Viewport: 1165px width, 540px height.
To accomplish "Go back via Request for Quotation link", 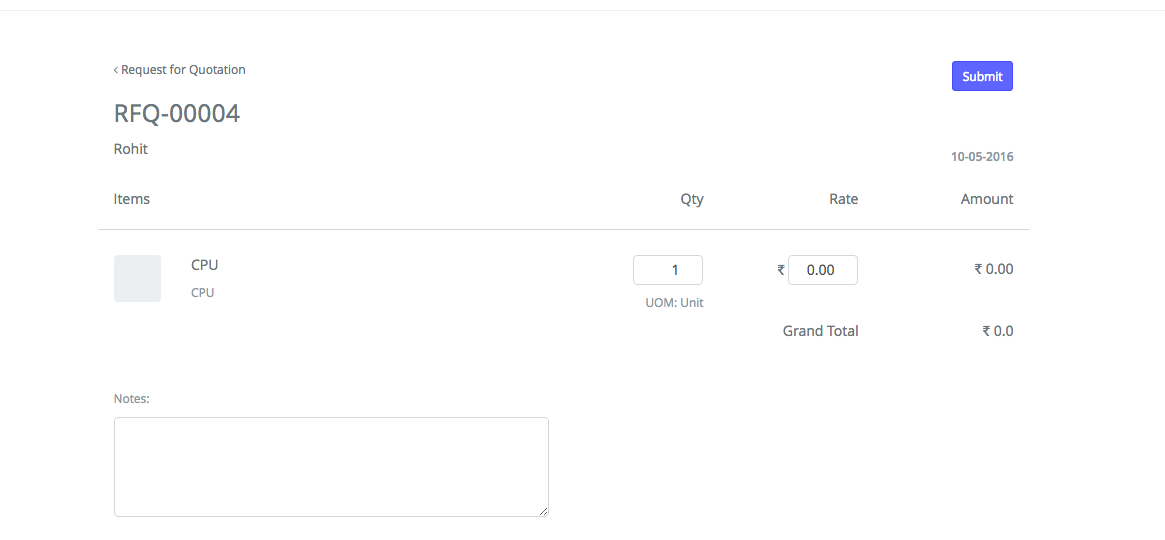I will click(x=183, y=70).
